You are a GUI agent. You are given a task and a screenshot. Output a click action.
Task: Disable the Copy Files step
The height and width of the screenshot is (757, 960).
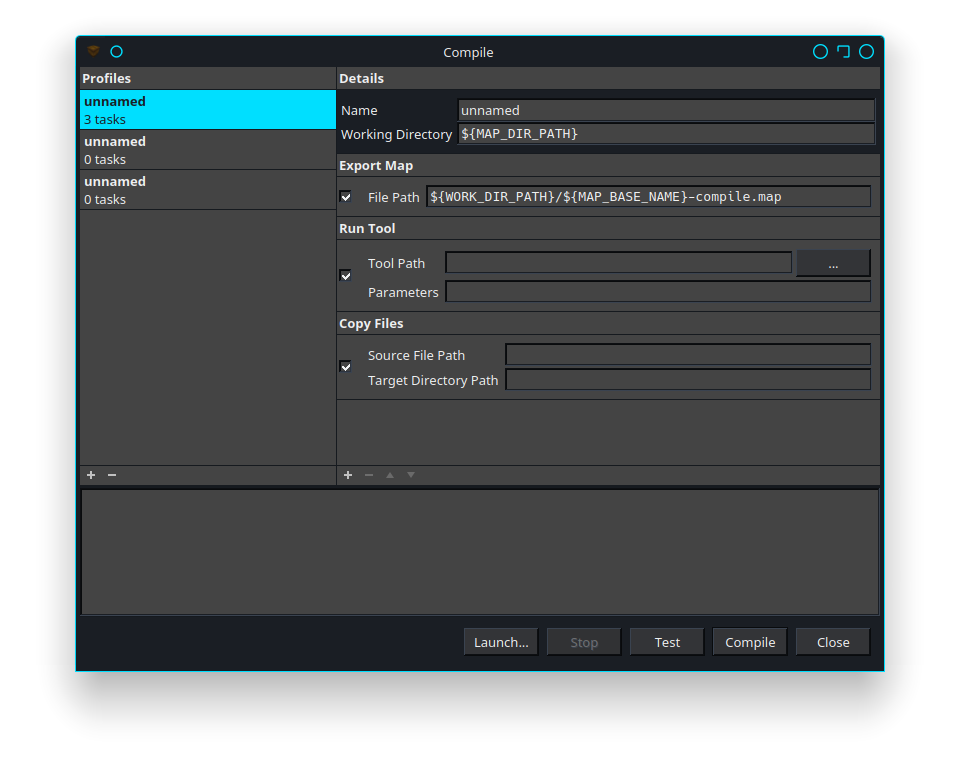coord(345,366)
